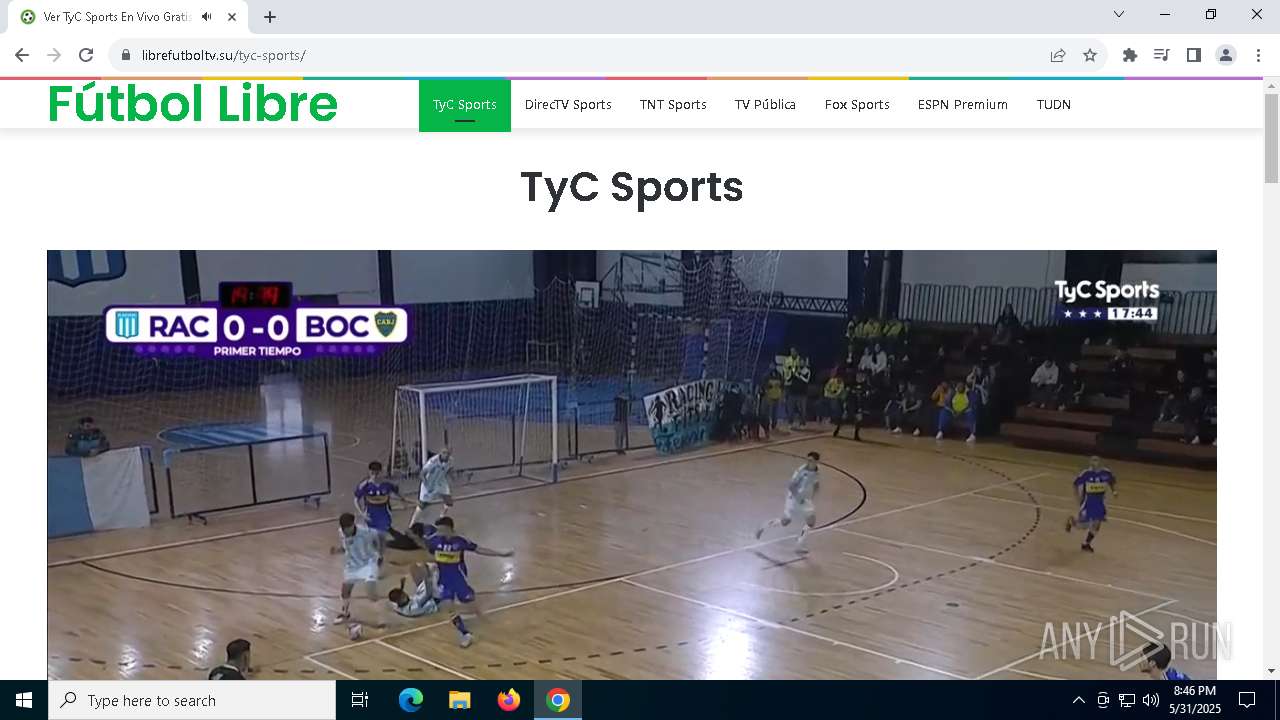Switch to TV Pública channel
The width and height of the screenshot is (1280, 720).
click(x=765, y=105)
